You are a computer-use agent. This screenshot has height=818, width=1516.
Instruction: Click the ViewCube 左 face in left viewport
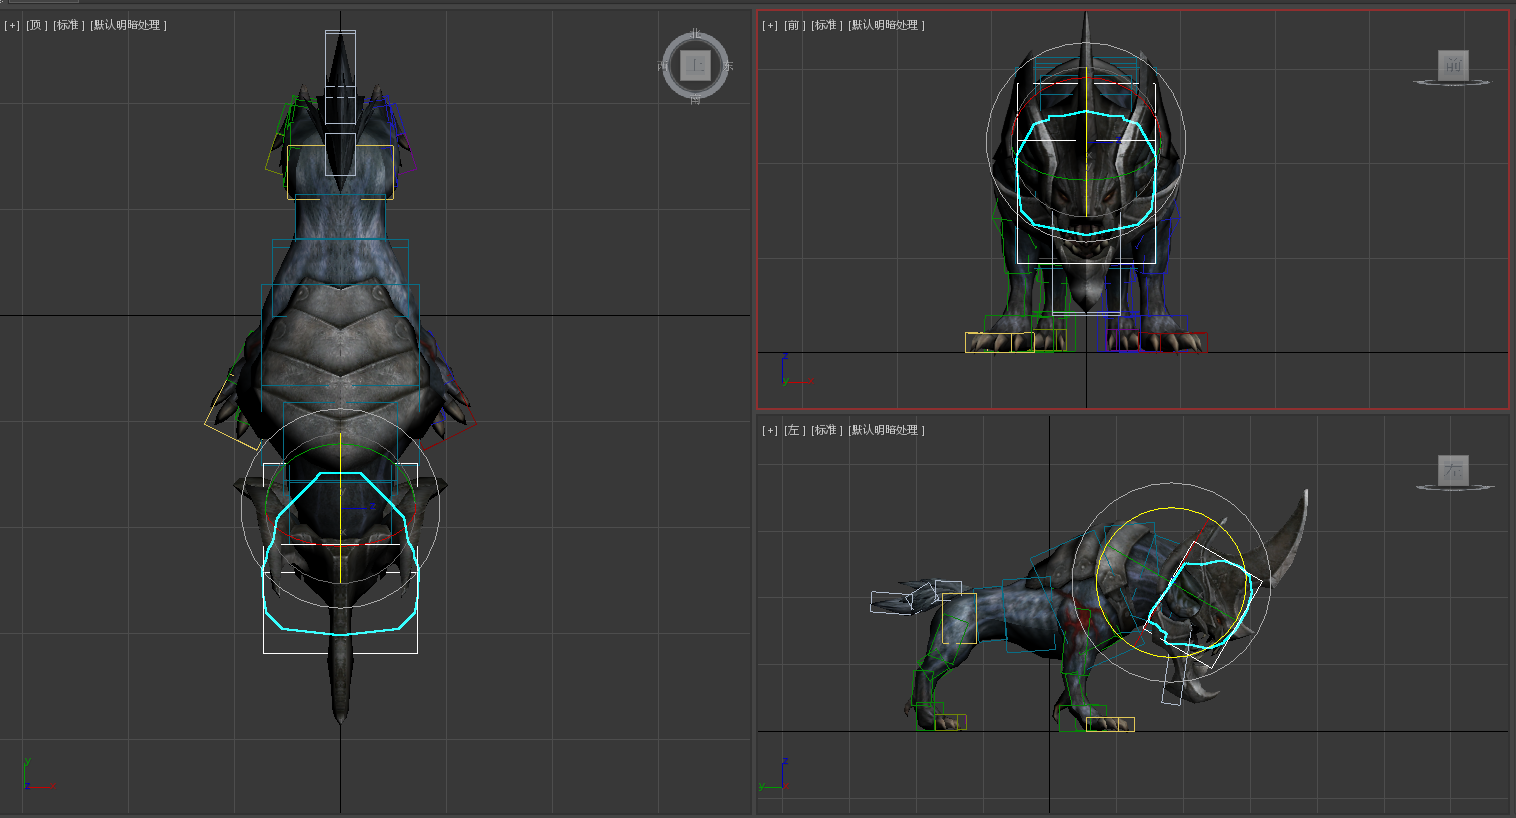tap(1452, 469)
